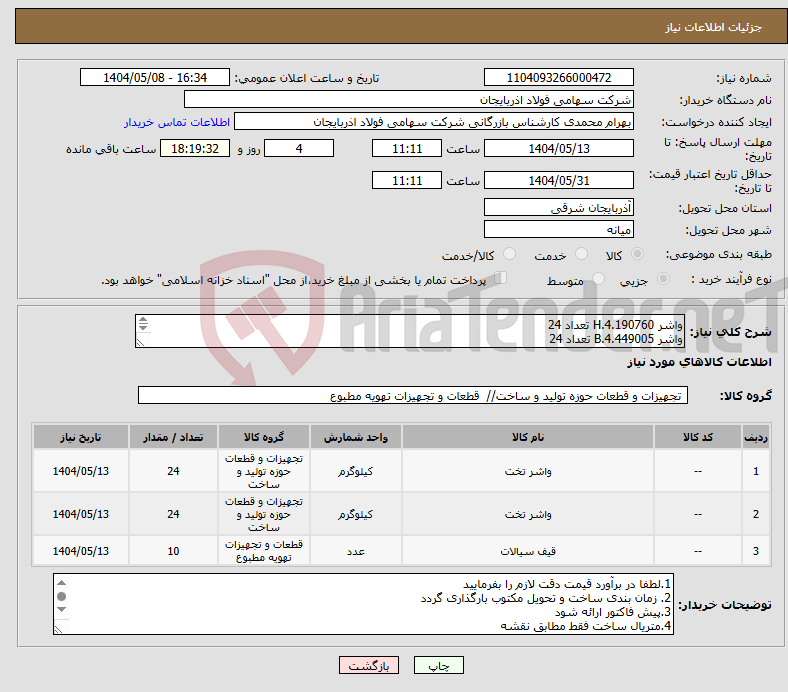Click the validity time field beside date 1404/05/31
The image size is (788, 692).
[x=407, y=180]
